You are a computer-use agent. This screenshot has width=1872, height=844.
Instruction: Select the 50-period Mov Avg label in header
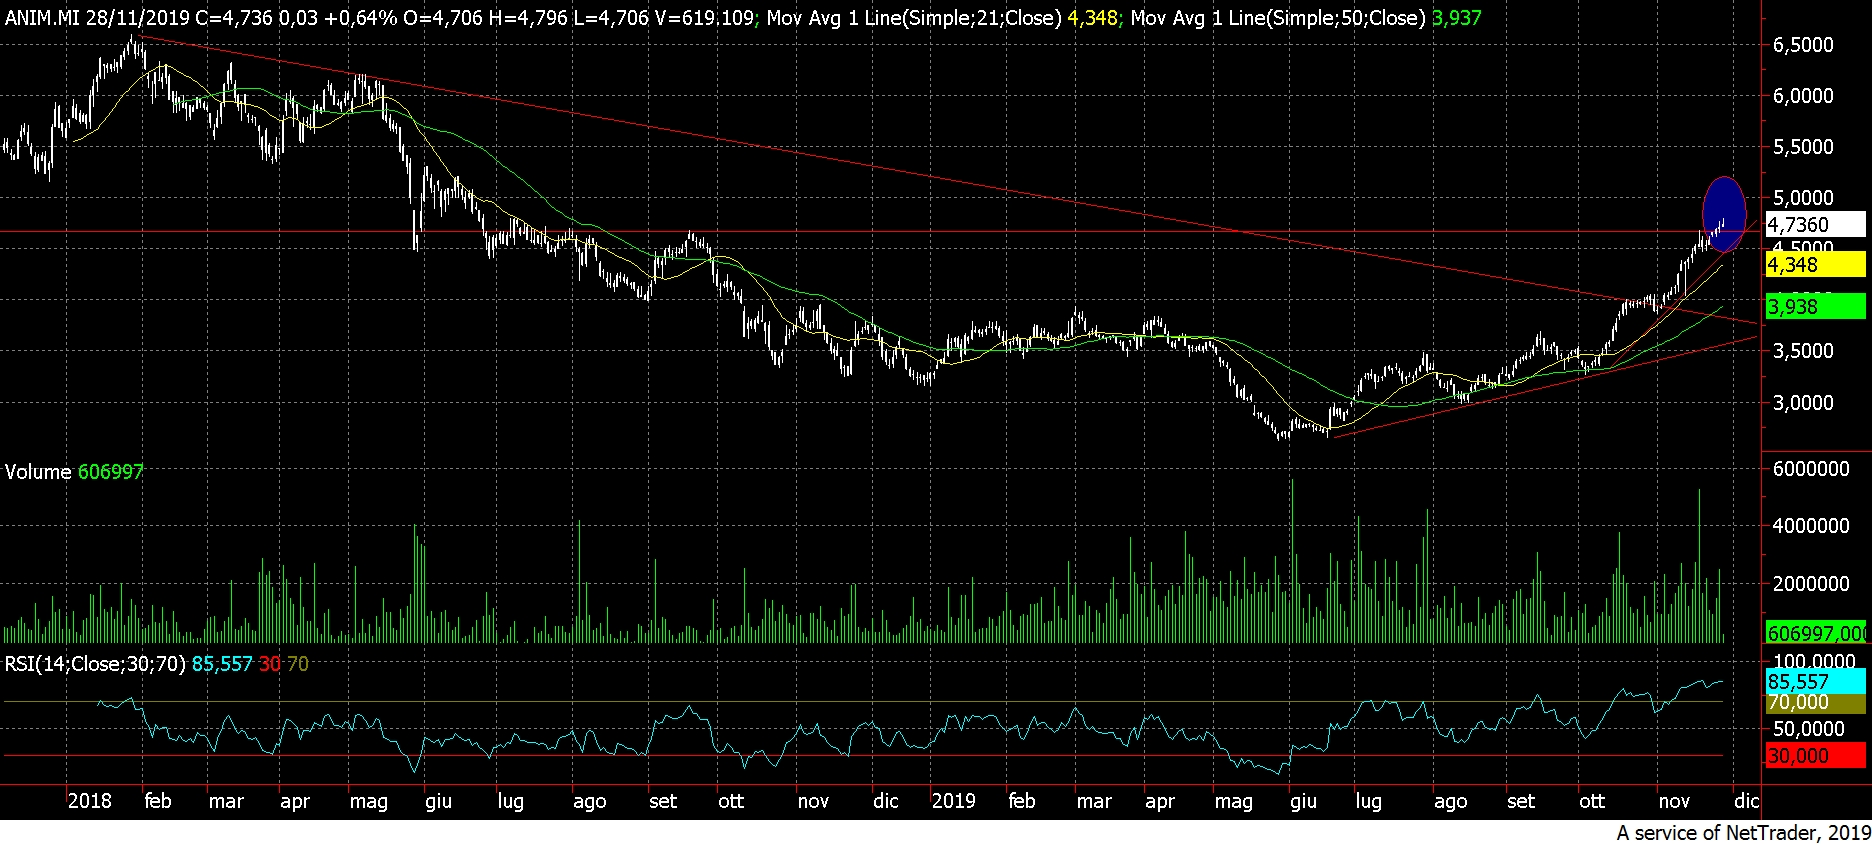(x=1278, y=18)
